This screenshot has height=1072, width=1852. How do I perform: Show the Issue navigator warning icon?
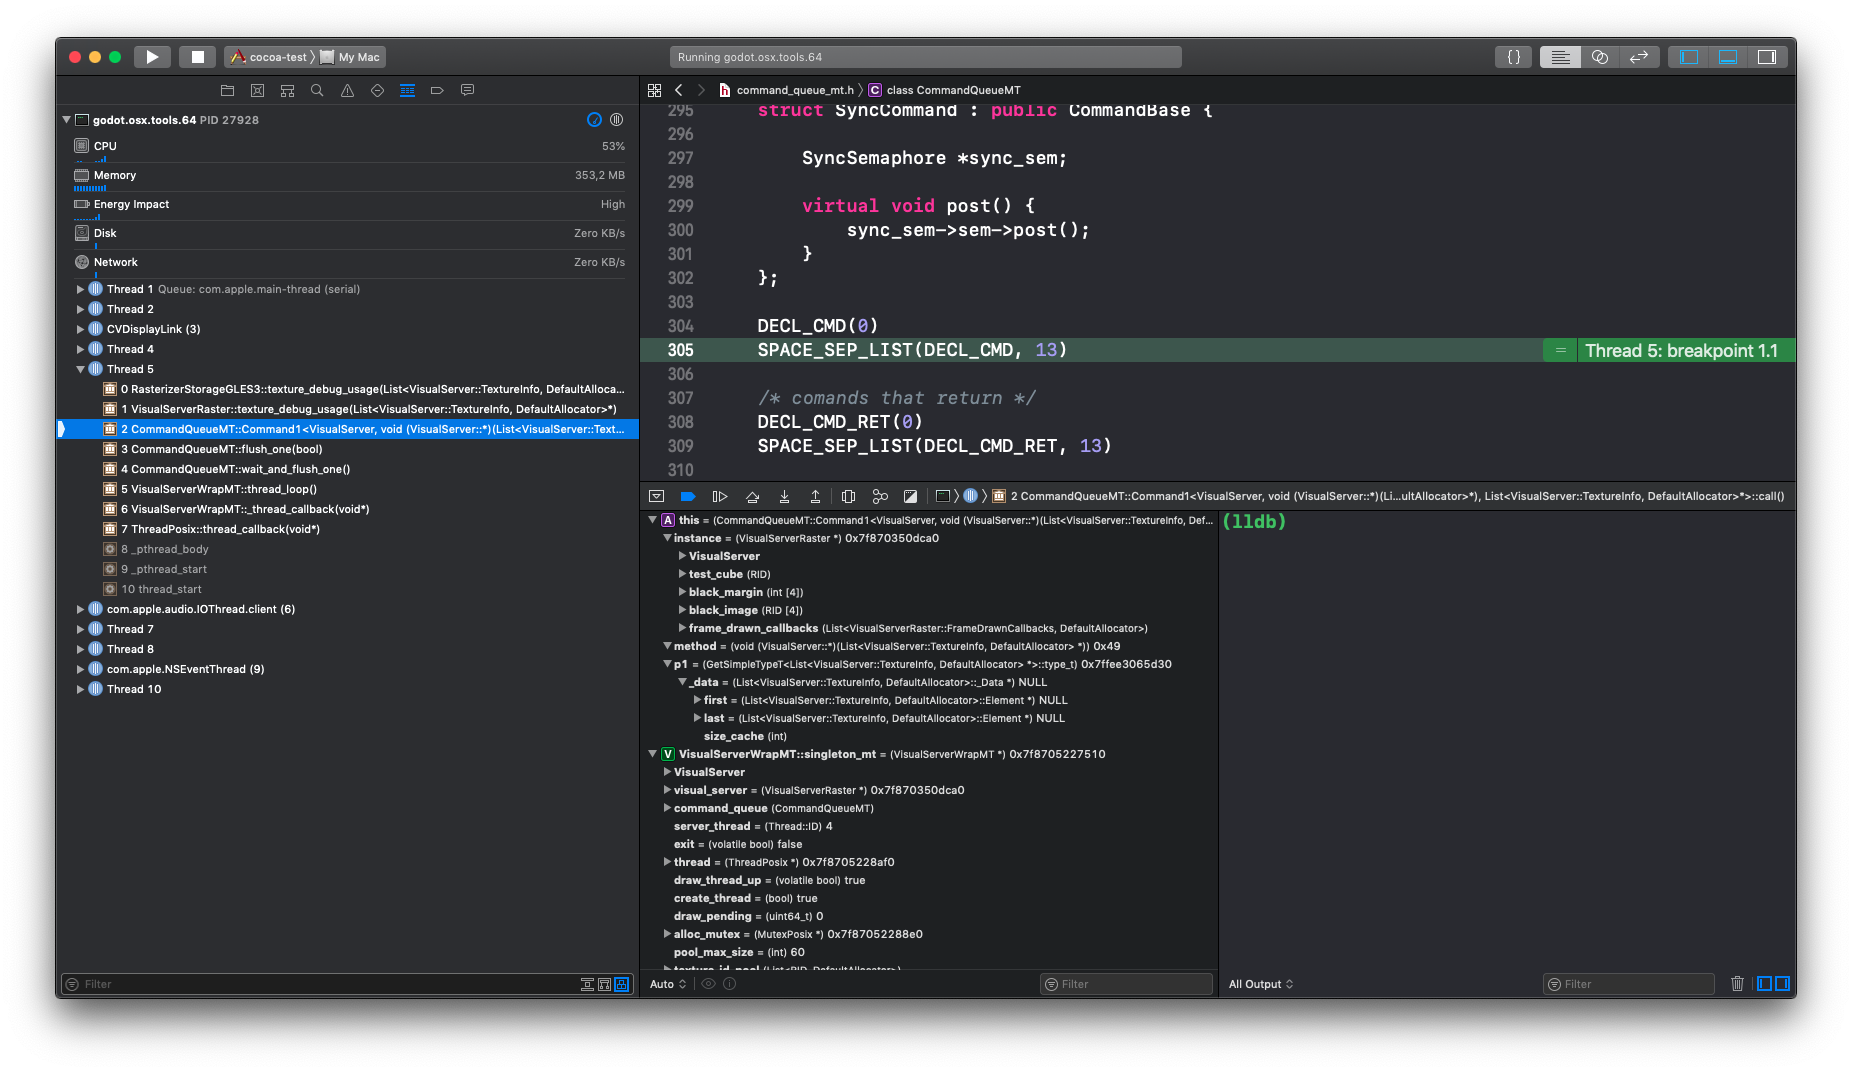(348, 90)
